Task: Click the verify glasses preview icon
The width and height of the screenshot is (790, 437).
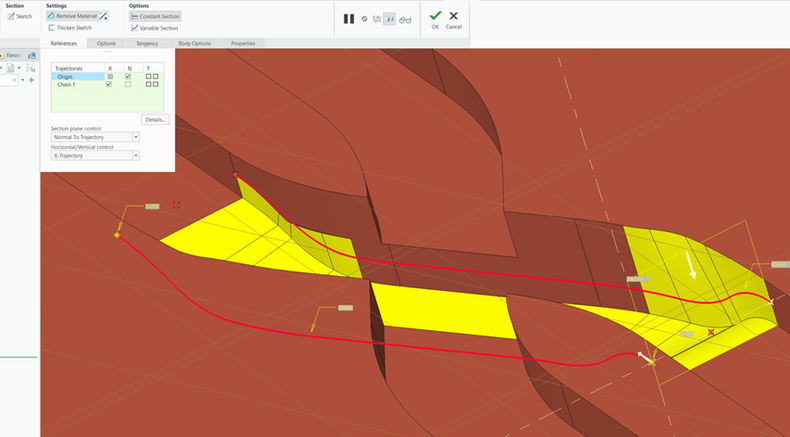Action: click(404, 19)
